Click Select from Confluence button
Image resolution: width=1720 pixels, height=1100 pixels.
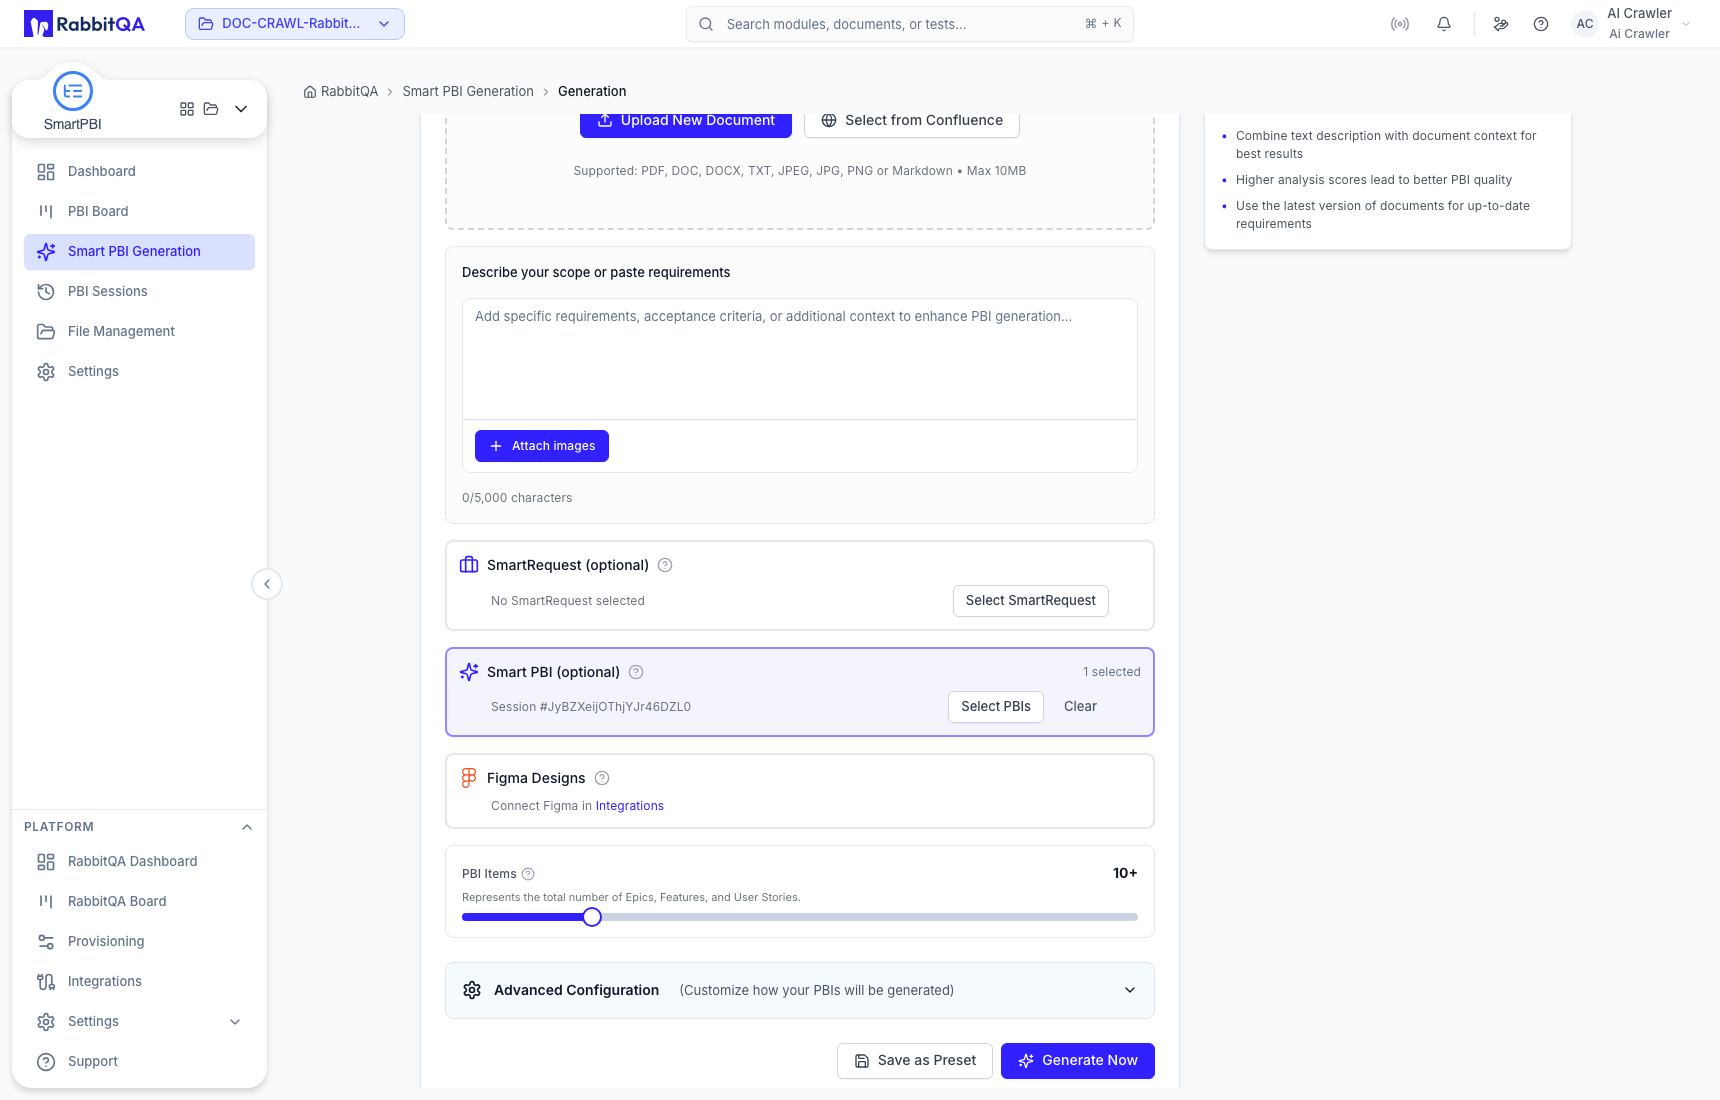[912, 121]
